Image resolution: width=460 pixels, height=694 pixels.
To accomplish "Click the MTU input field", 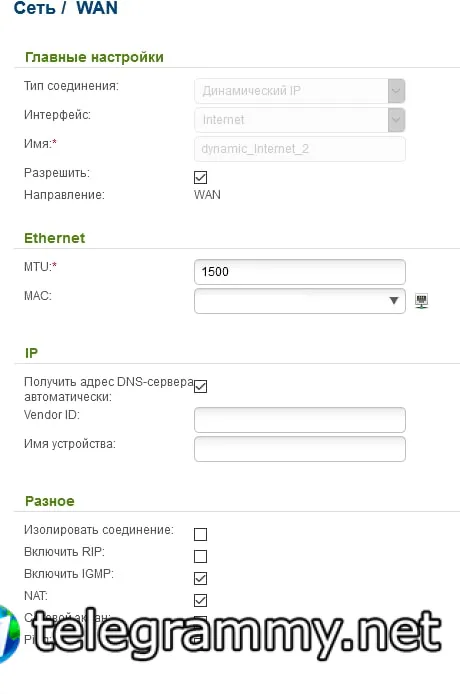I will point(300,272).
